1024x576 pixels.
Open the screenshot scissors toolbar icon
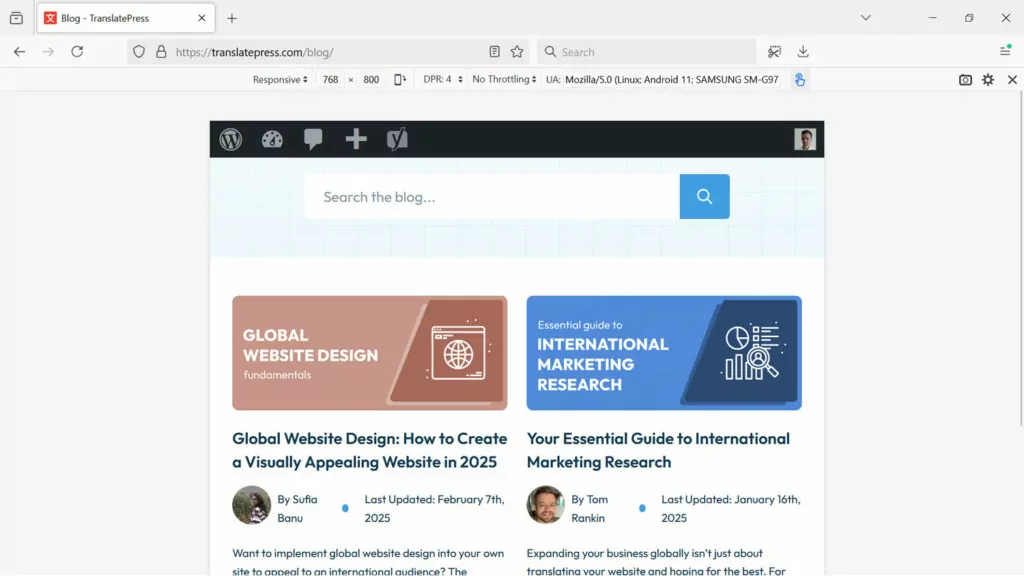775,52
